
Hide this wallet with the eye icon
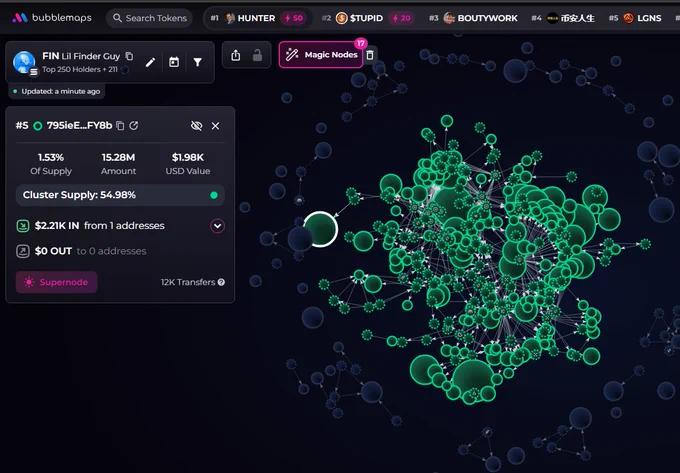[196, 126]
